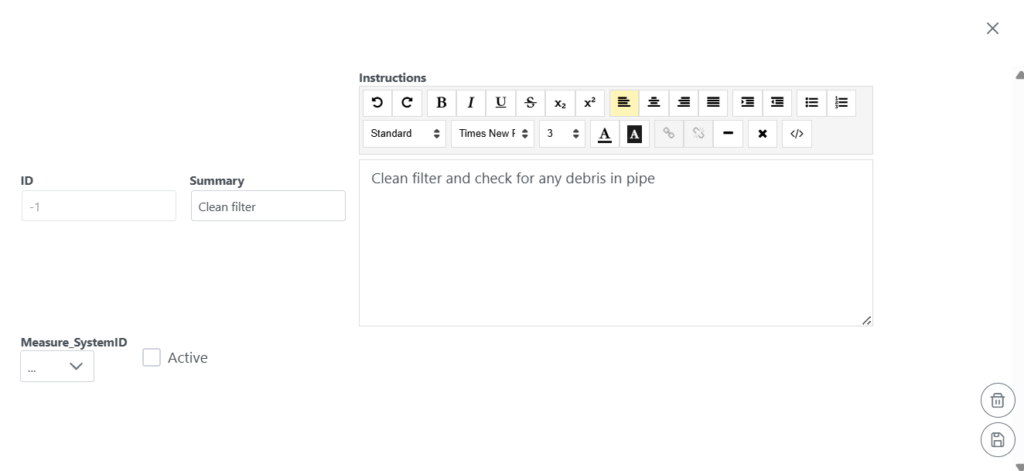1024x471 pixels.
Task: Apply strikethrough formatting
Action: [x=530, y=102]
